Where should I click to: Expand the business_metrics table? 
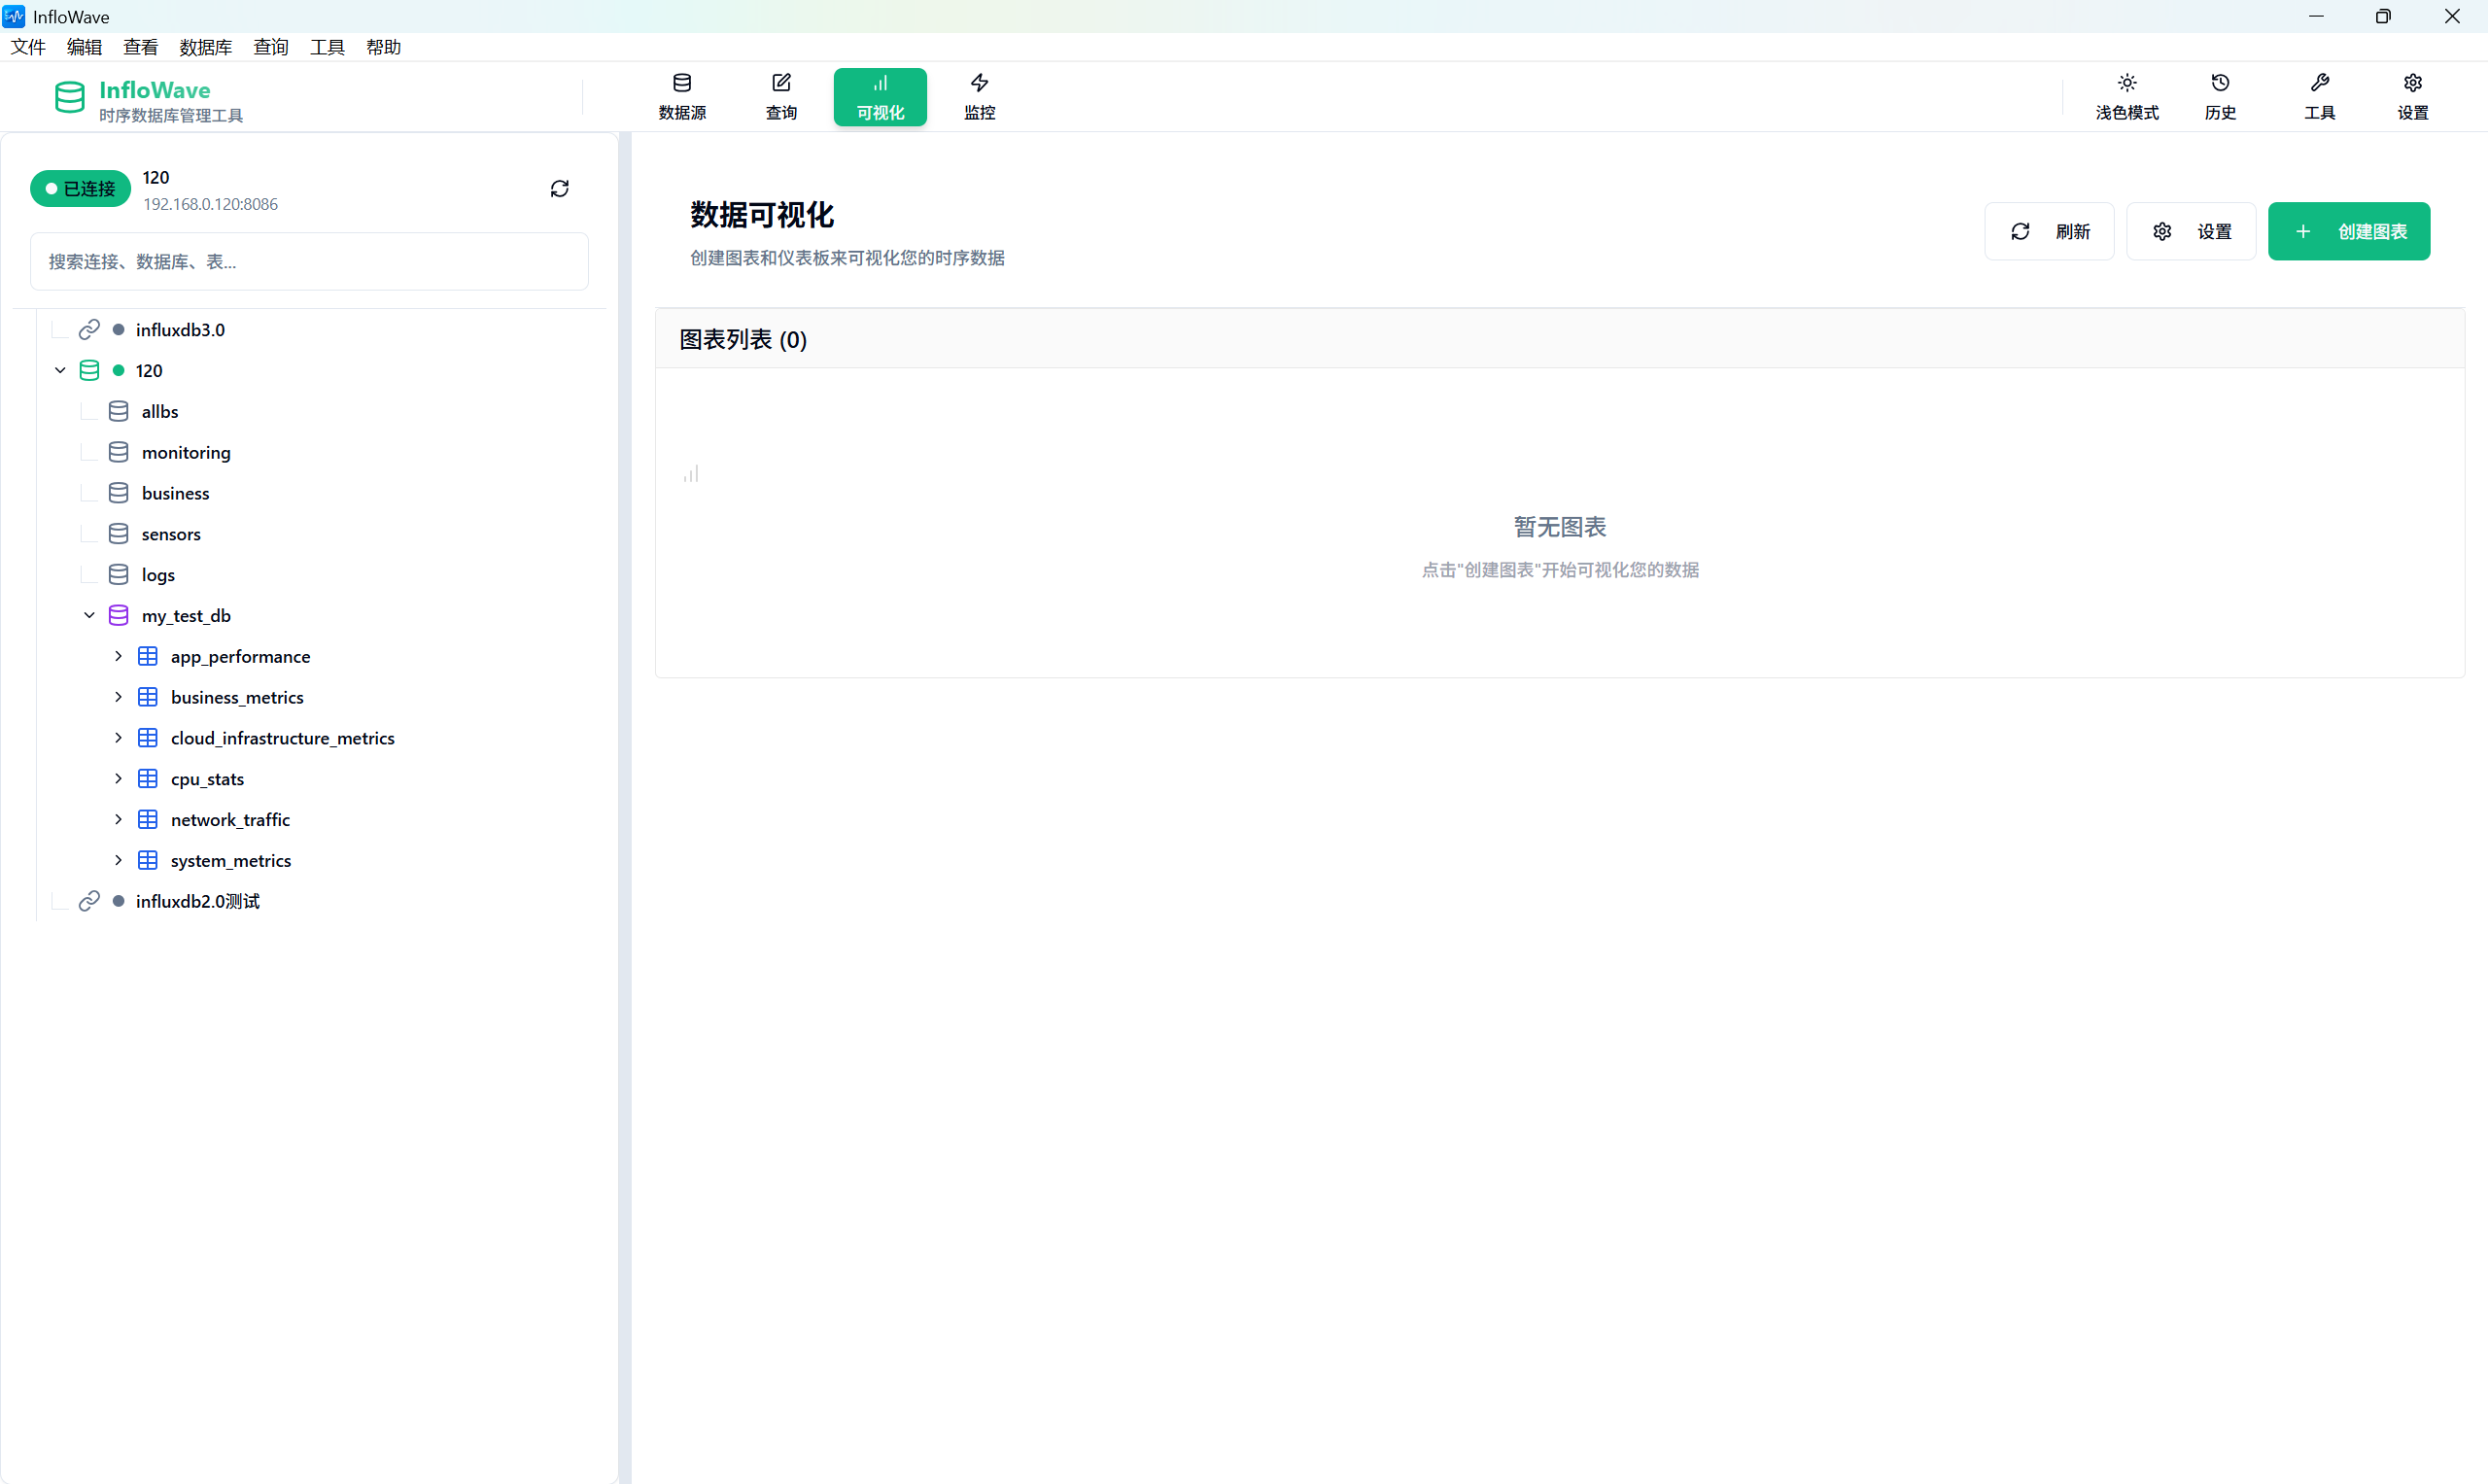click(x=118, y=697)
